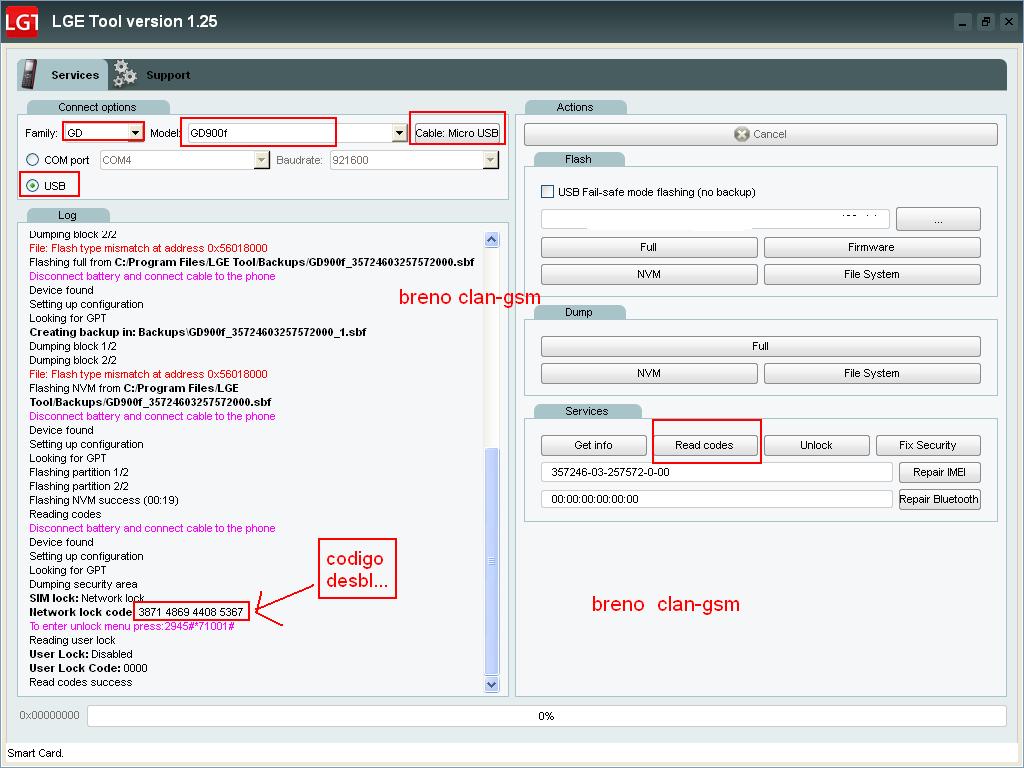Click the log scrollbar thumb

pyautogui.click(x=492, y=561)
